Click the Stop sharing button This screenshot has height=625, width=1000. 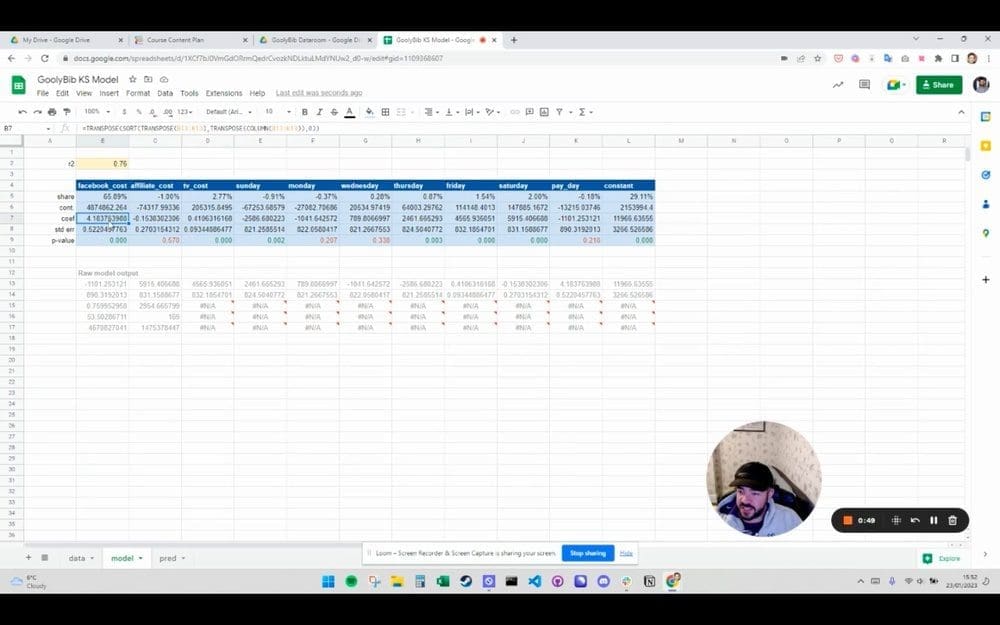click(588, 552)
